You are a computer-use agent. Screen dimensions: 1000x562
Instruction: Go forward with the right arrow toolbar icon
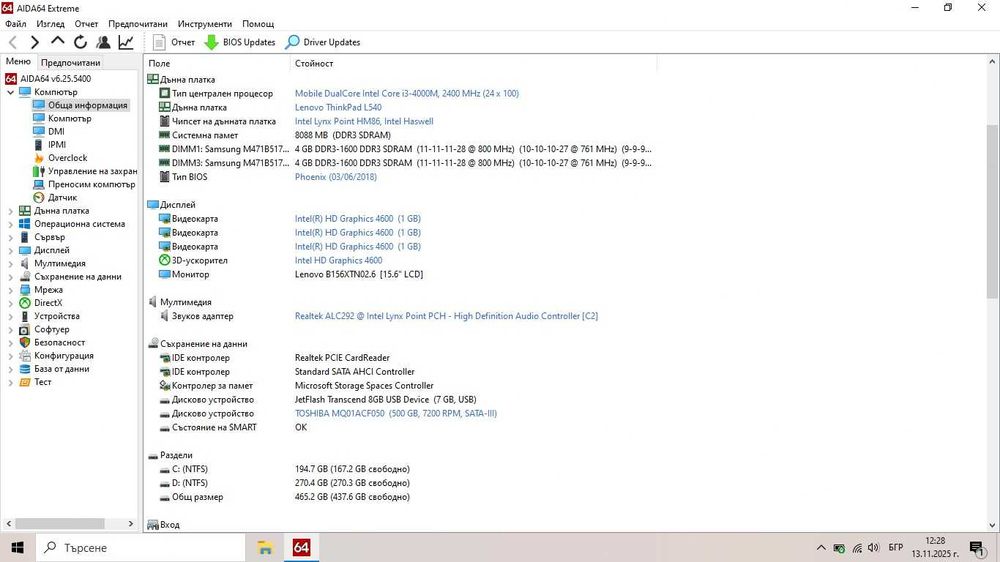[35, 42]
